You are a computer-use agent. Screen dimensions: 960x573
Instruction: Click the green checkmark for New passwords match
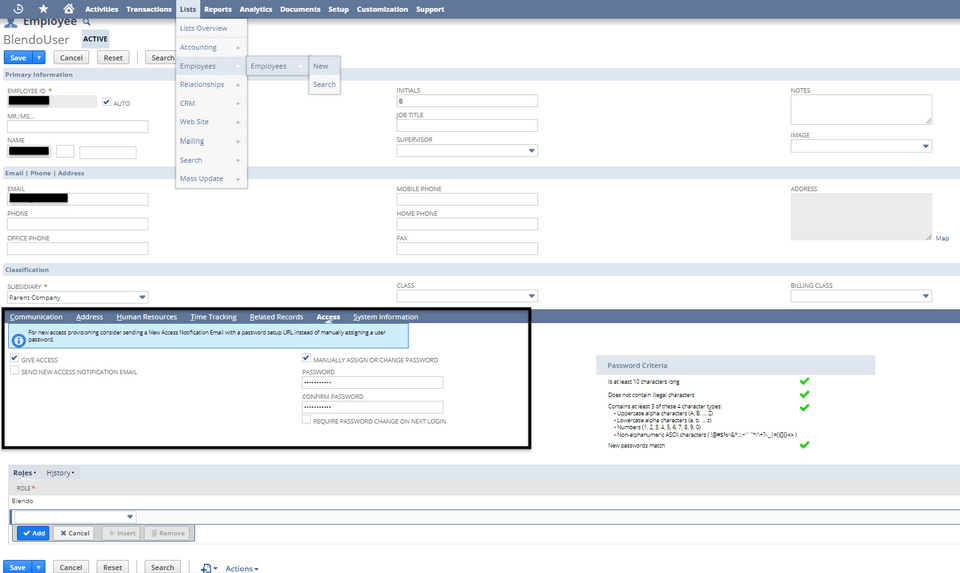click(x=804, y=444)
